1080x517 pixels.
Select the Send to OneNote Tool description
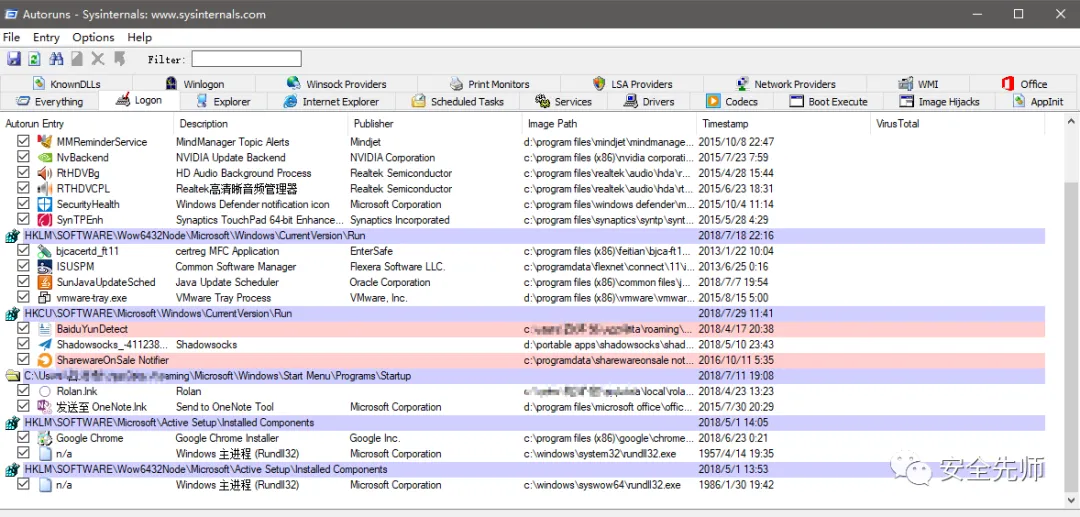225,407
